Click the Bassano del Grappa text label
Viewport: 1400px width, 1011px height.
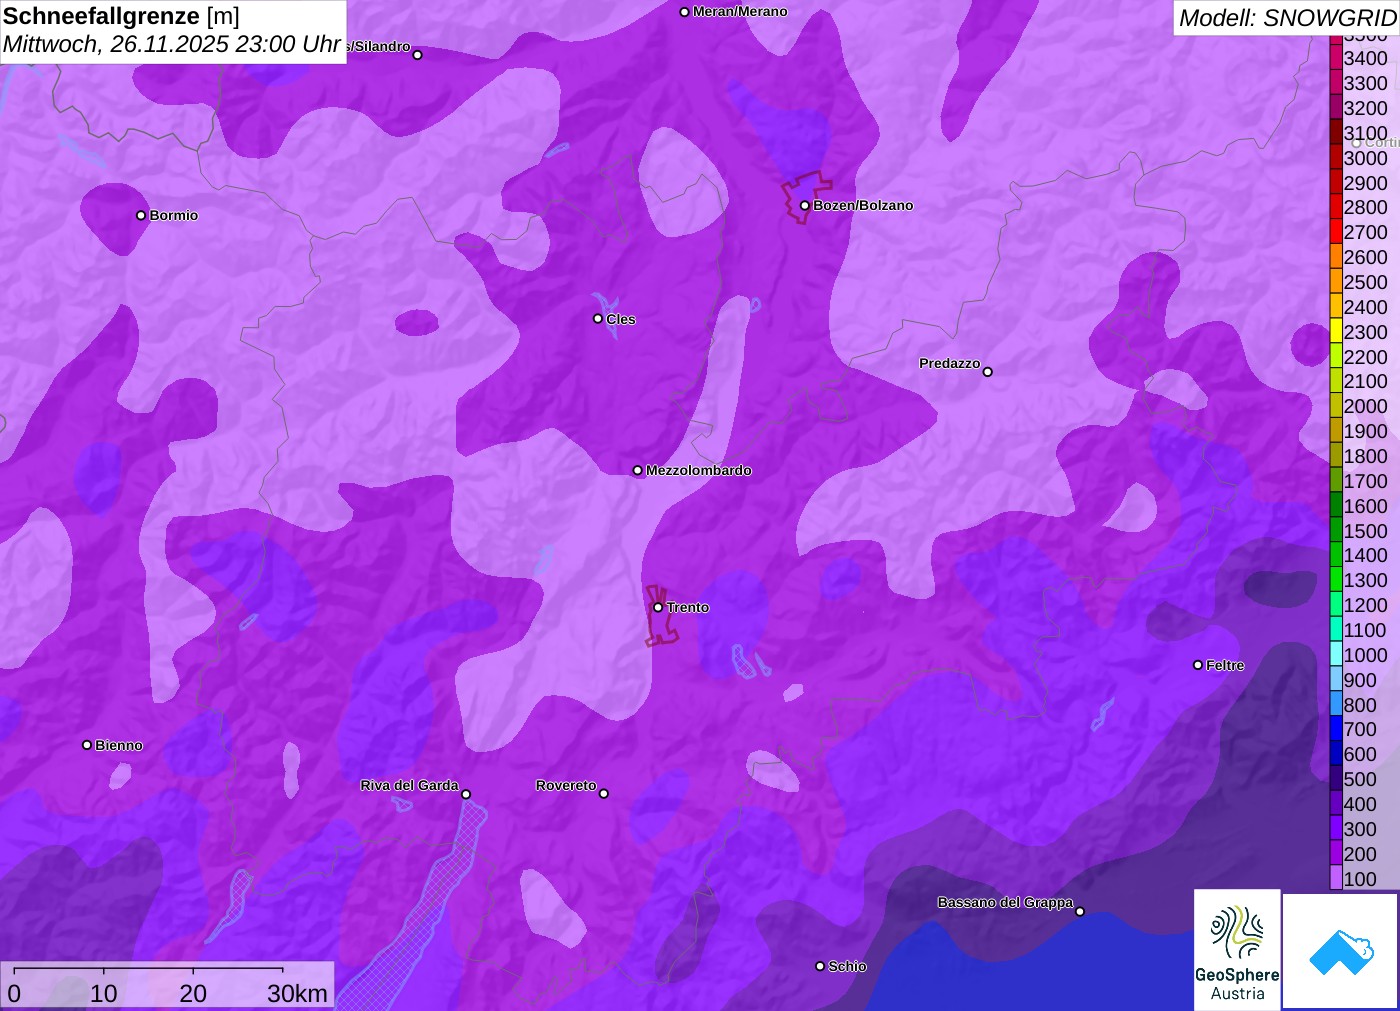pyautogui.click(x=1005, y=902)
